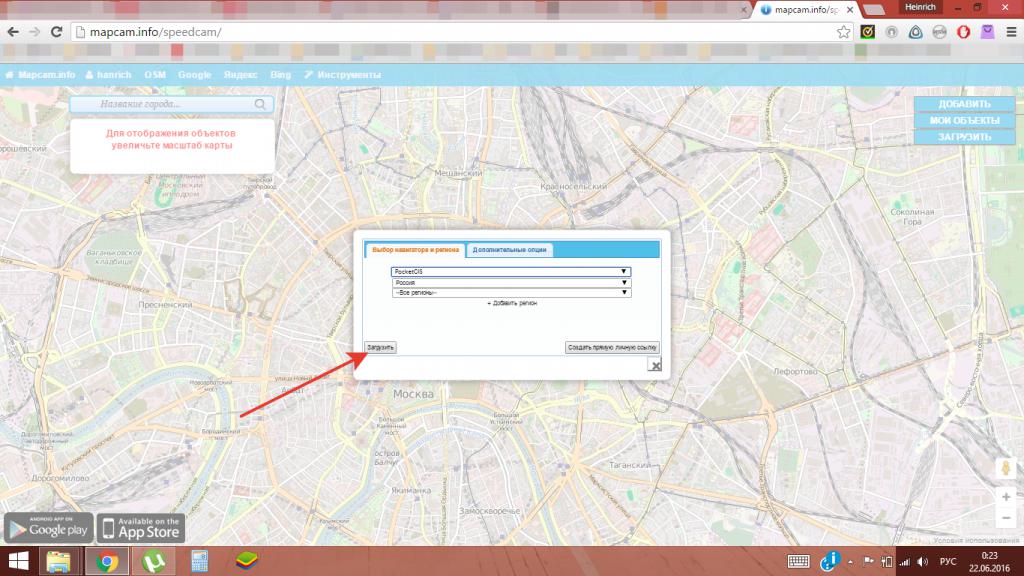The width and height of the screenshot is (1024, 576).
Task: Select the Выбор навигатора и региона tab
Action: (x=414, y=250)
